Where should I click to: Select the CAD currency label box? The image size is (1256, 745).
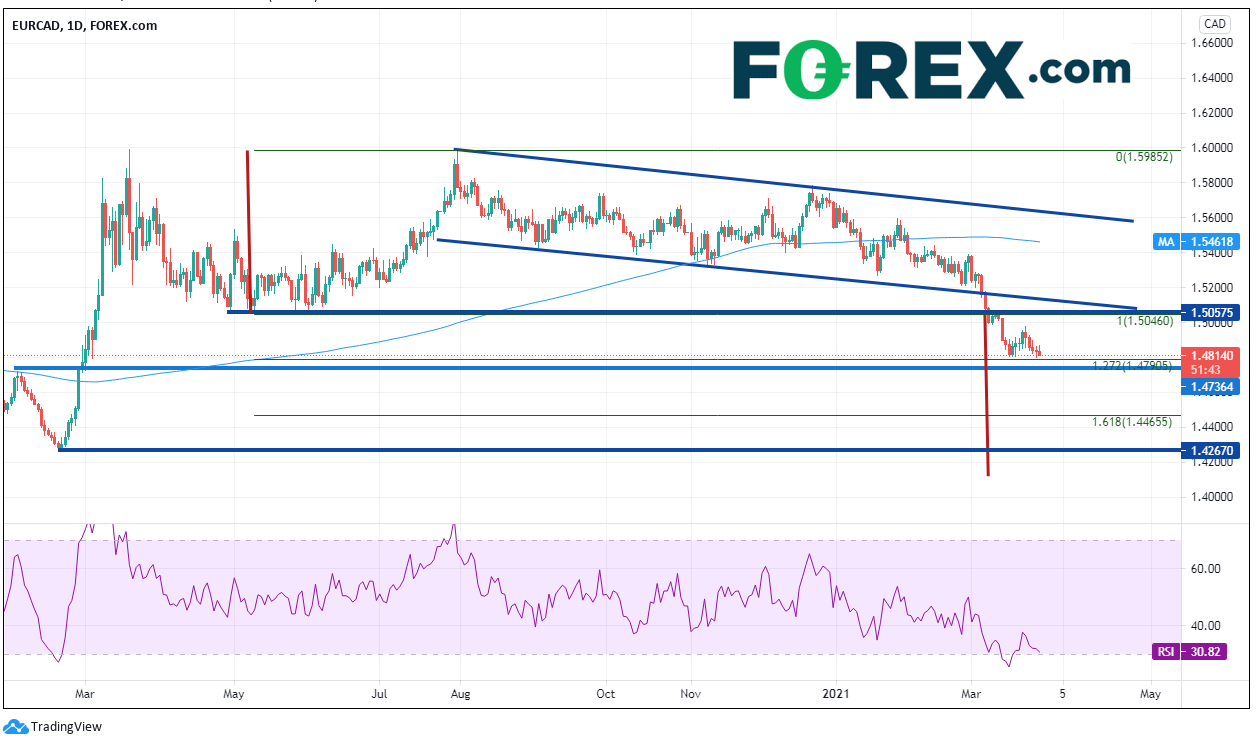1214,24
